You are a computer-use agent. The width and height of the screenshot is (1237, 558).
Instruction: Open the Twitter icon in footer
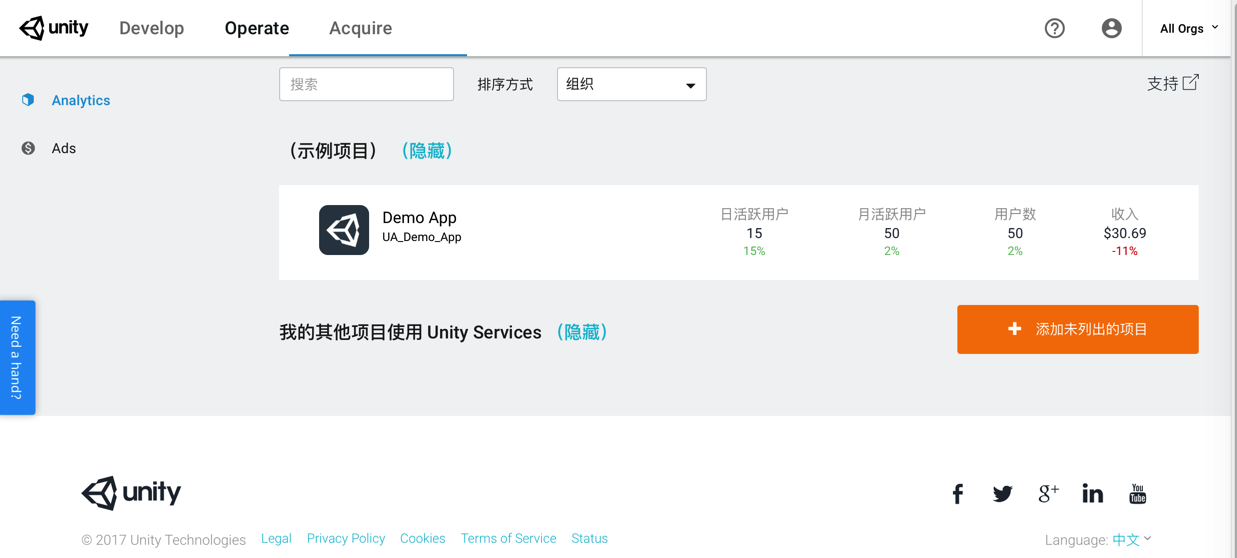point(1002,494)
